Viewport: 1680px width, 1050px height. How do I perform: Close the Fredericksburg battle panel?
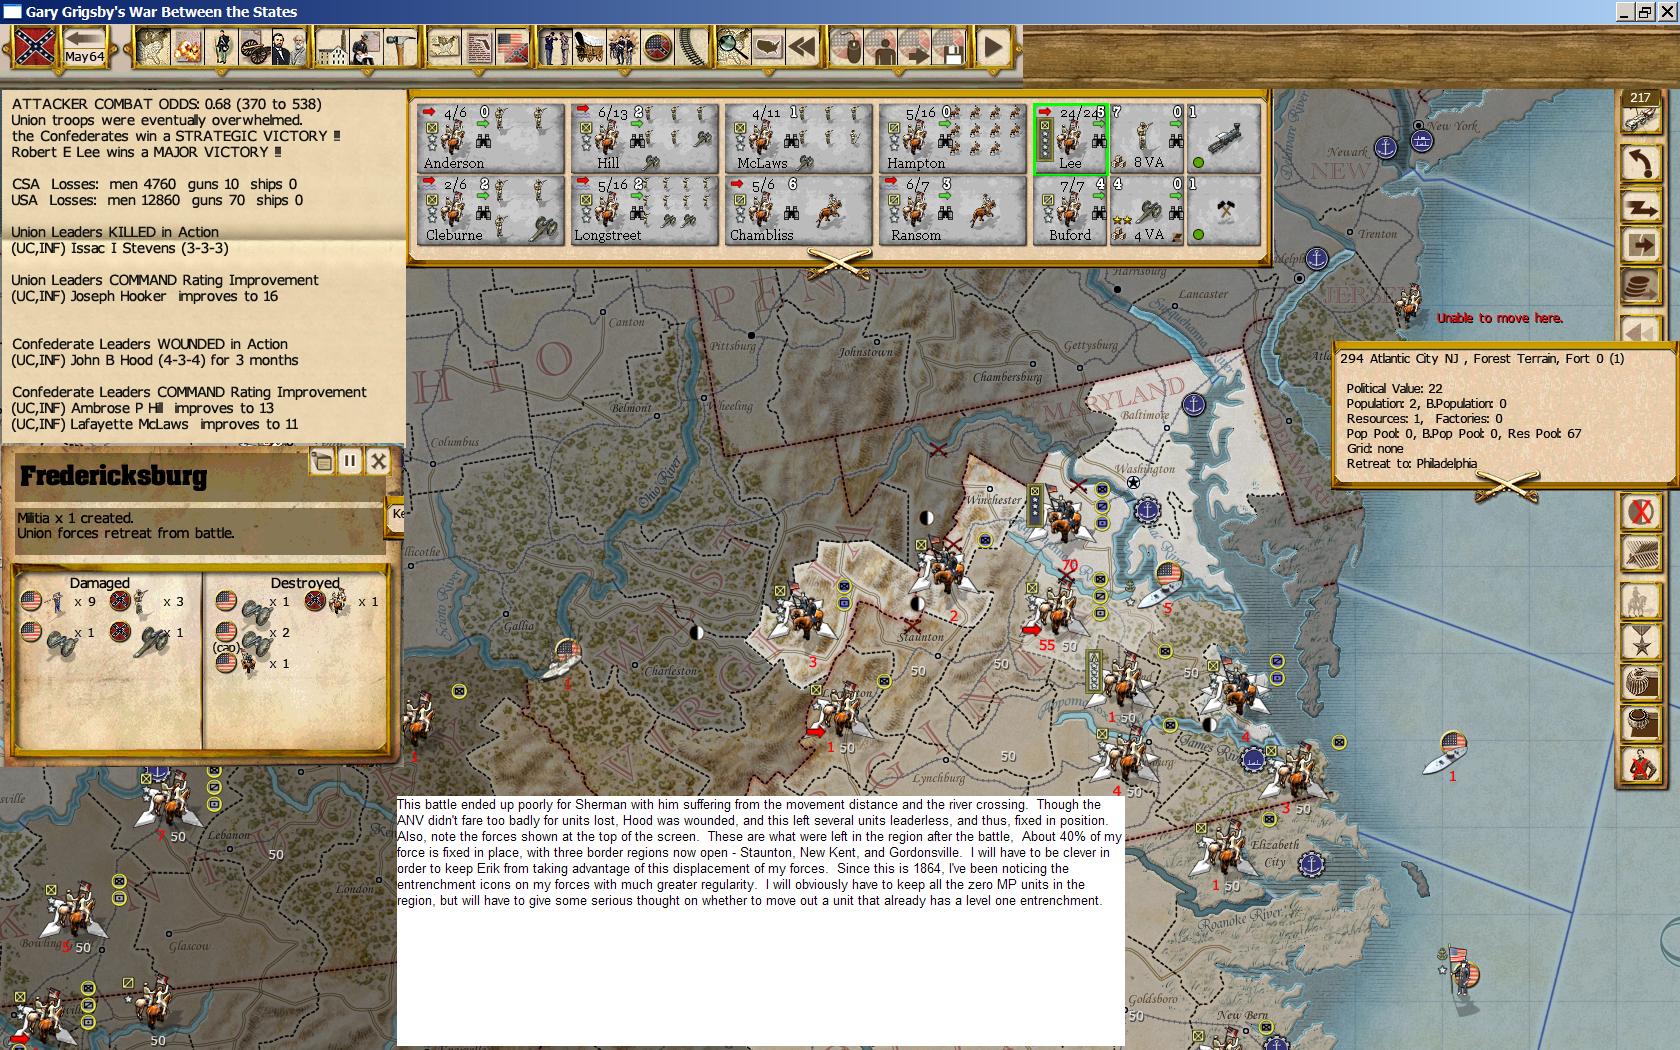[378, 461]
